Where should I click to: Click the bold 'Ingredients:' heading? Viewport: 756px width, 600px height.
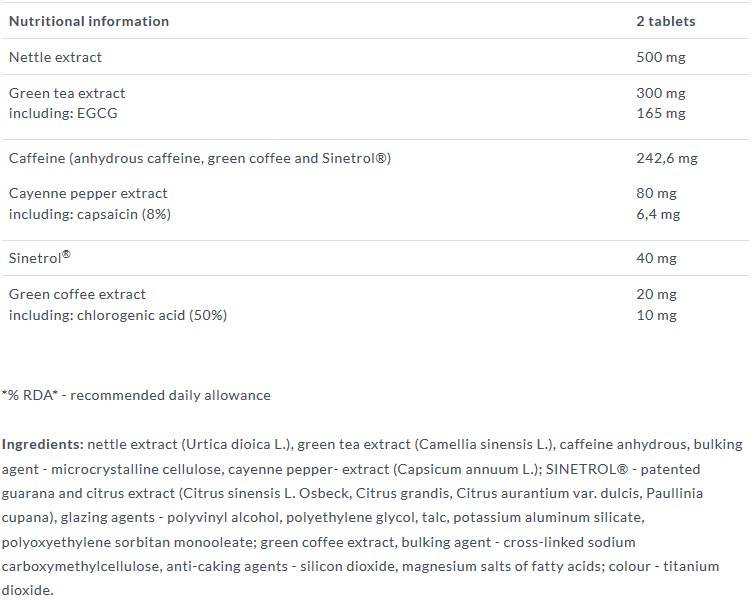(42, 444)
